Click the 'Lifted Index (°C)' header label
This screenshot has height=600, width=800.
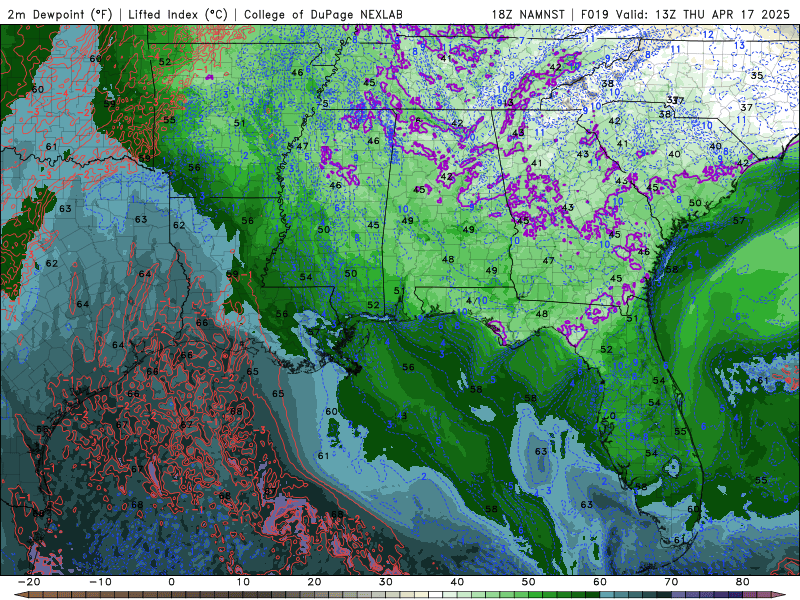(x=178, y=15)
